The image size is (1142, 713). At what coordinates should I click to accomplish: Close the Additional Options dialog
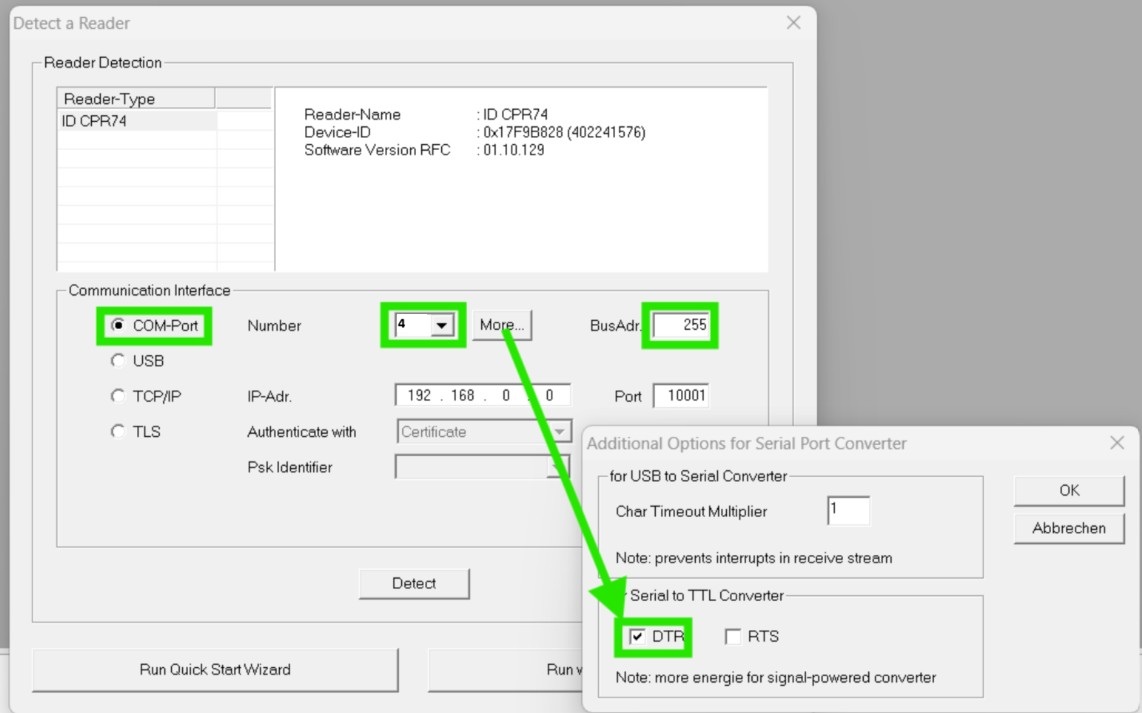click(x=1117, y=443)
